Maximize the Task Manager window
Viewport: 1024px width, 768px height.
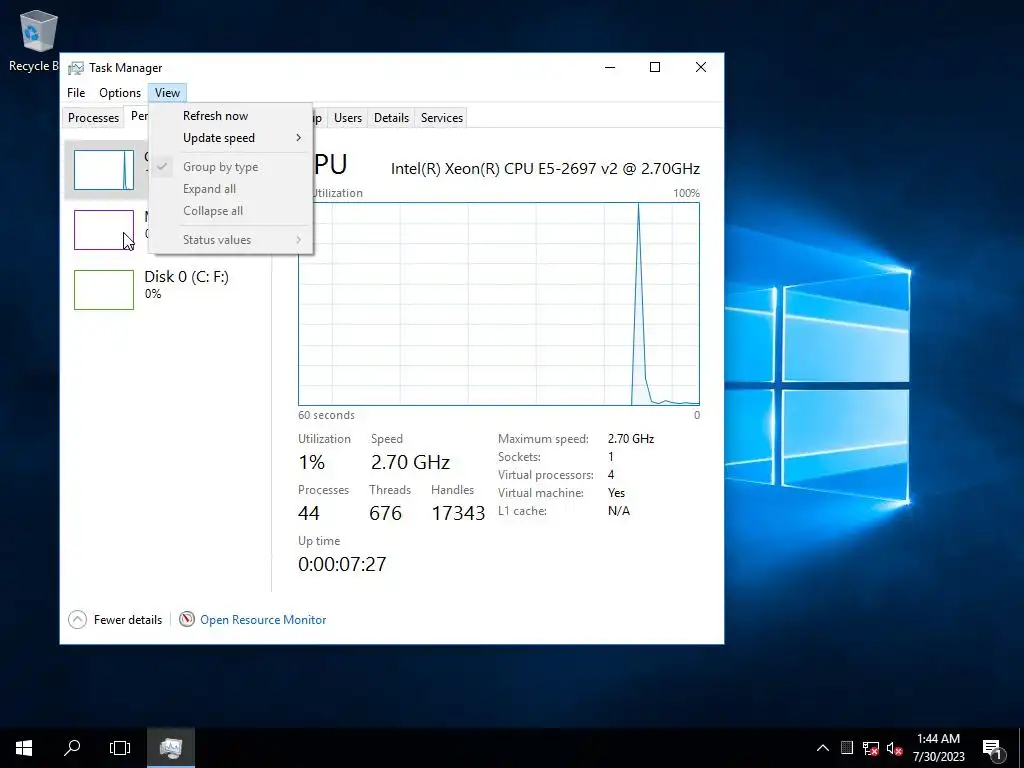655,67
